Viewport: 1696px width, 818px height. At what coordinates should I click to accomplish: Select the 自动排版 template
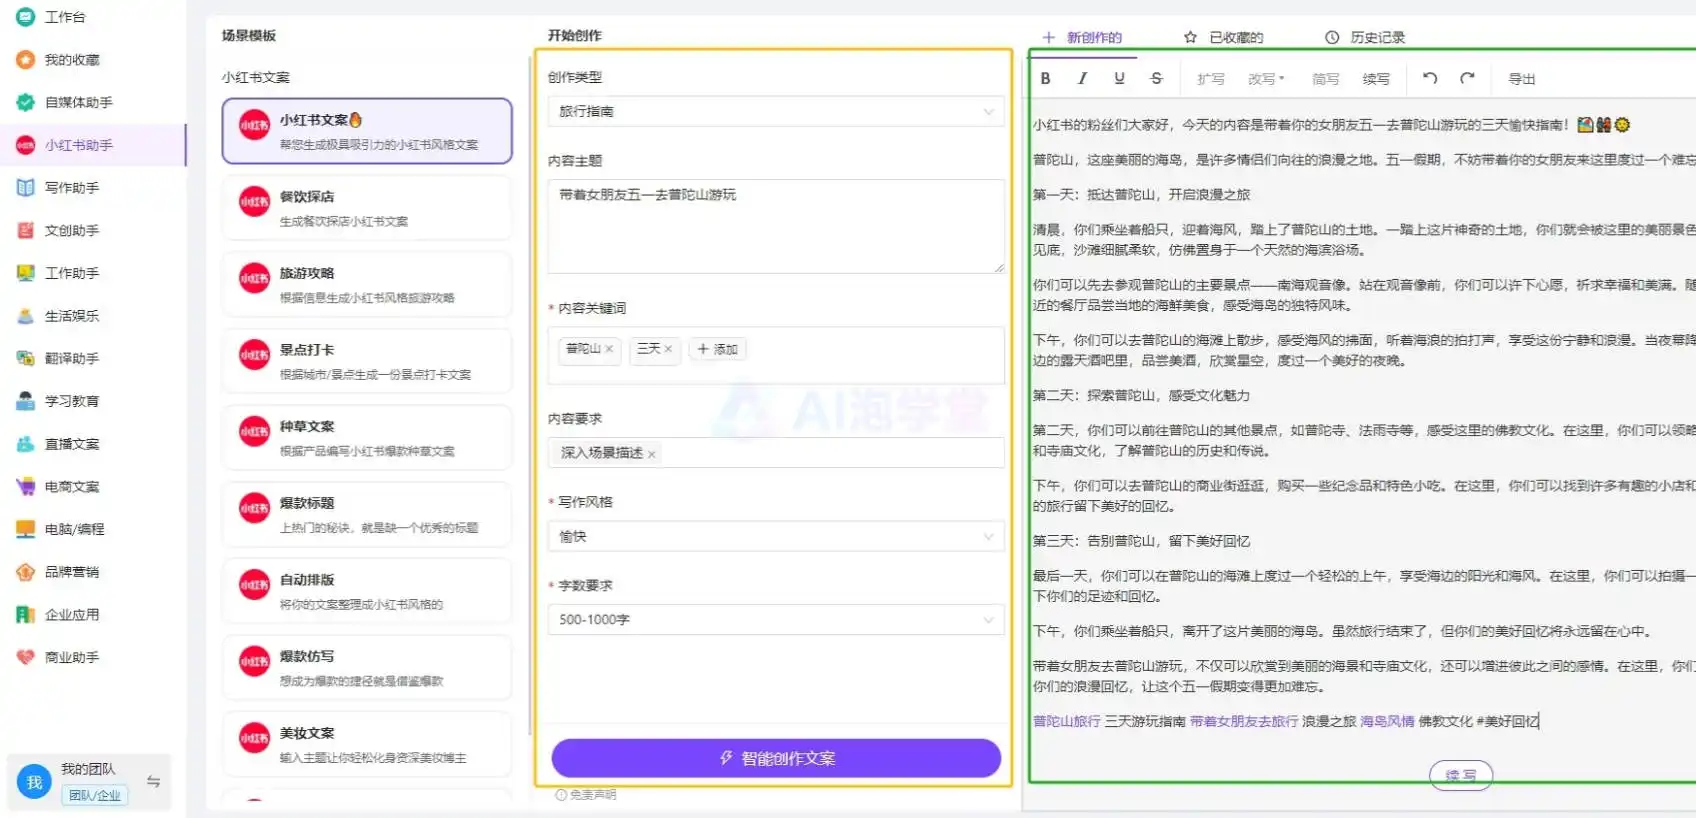tap(367, 591)
